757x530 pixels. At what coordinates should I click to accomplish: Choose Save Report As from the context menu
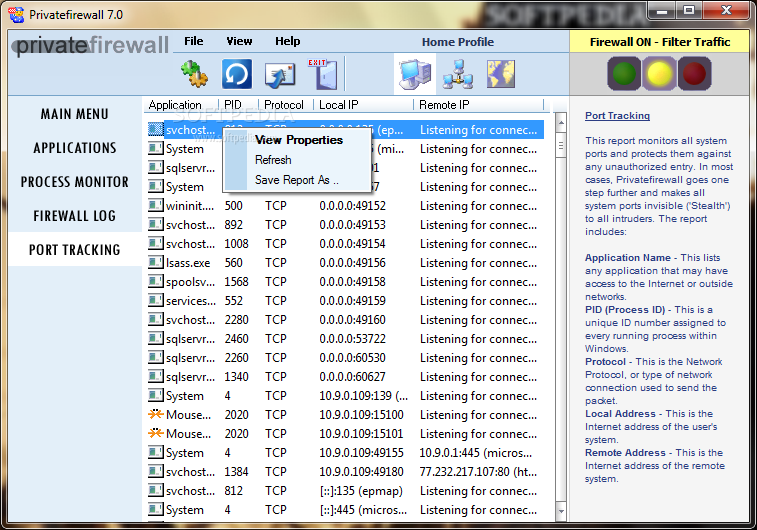click(x=296, y=180)
